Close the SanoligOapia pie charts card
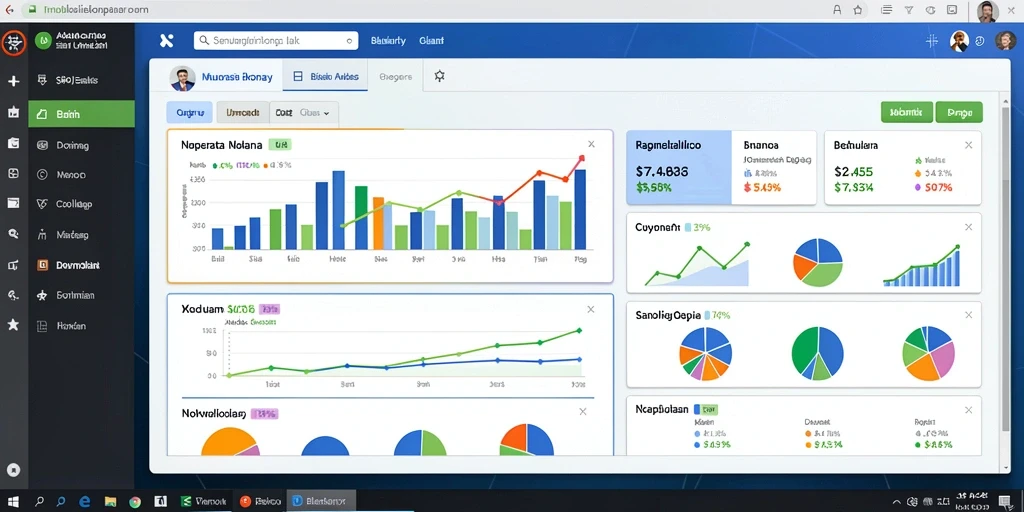Screen dimensions: 1024x512 (x=968, y=315)
